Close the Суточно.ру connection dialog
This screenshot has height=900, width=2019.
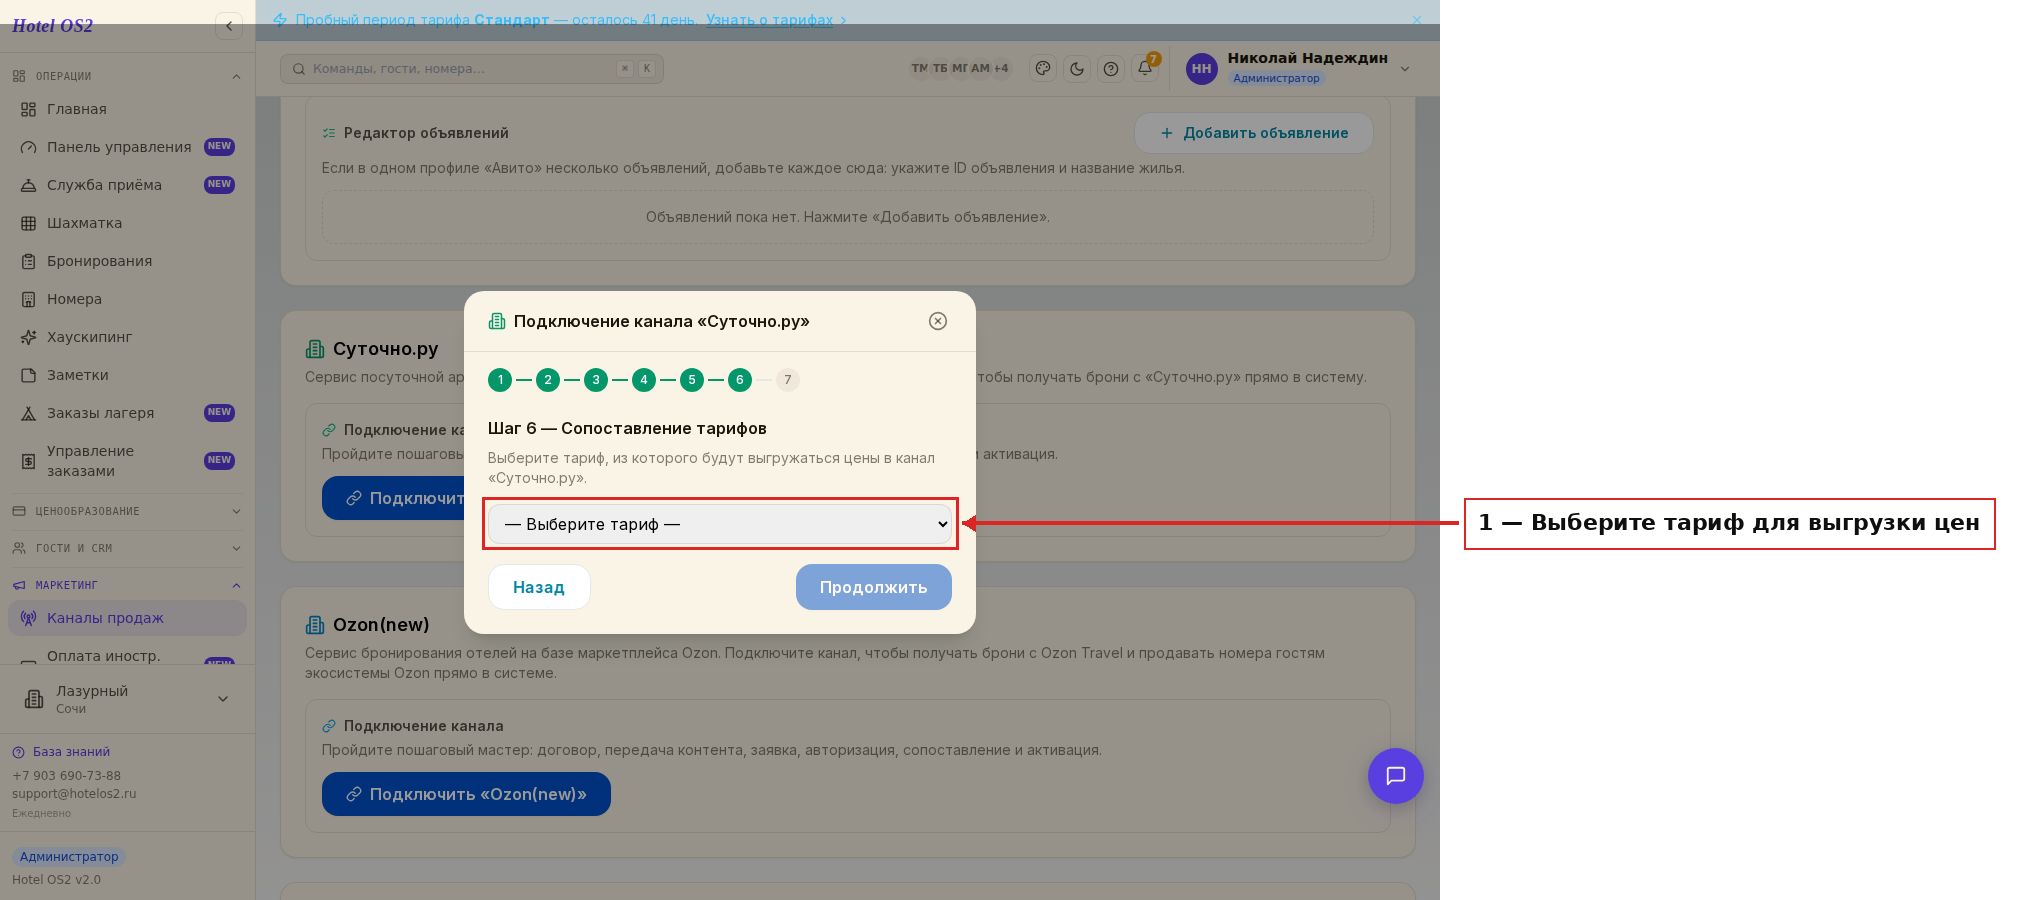pyautogui.click(x=938, y=321)
